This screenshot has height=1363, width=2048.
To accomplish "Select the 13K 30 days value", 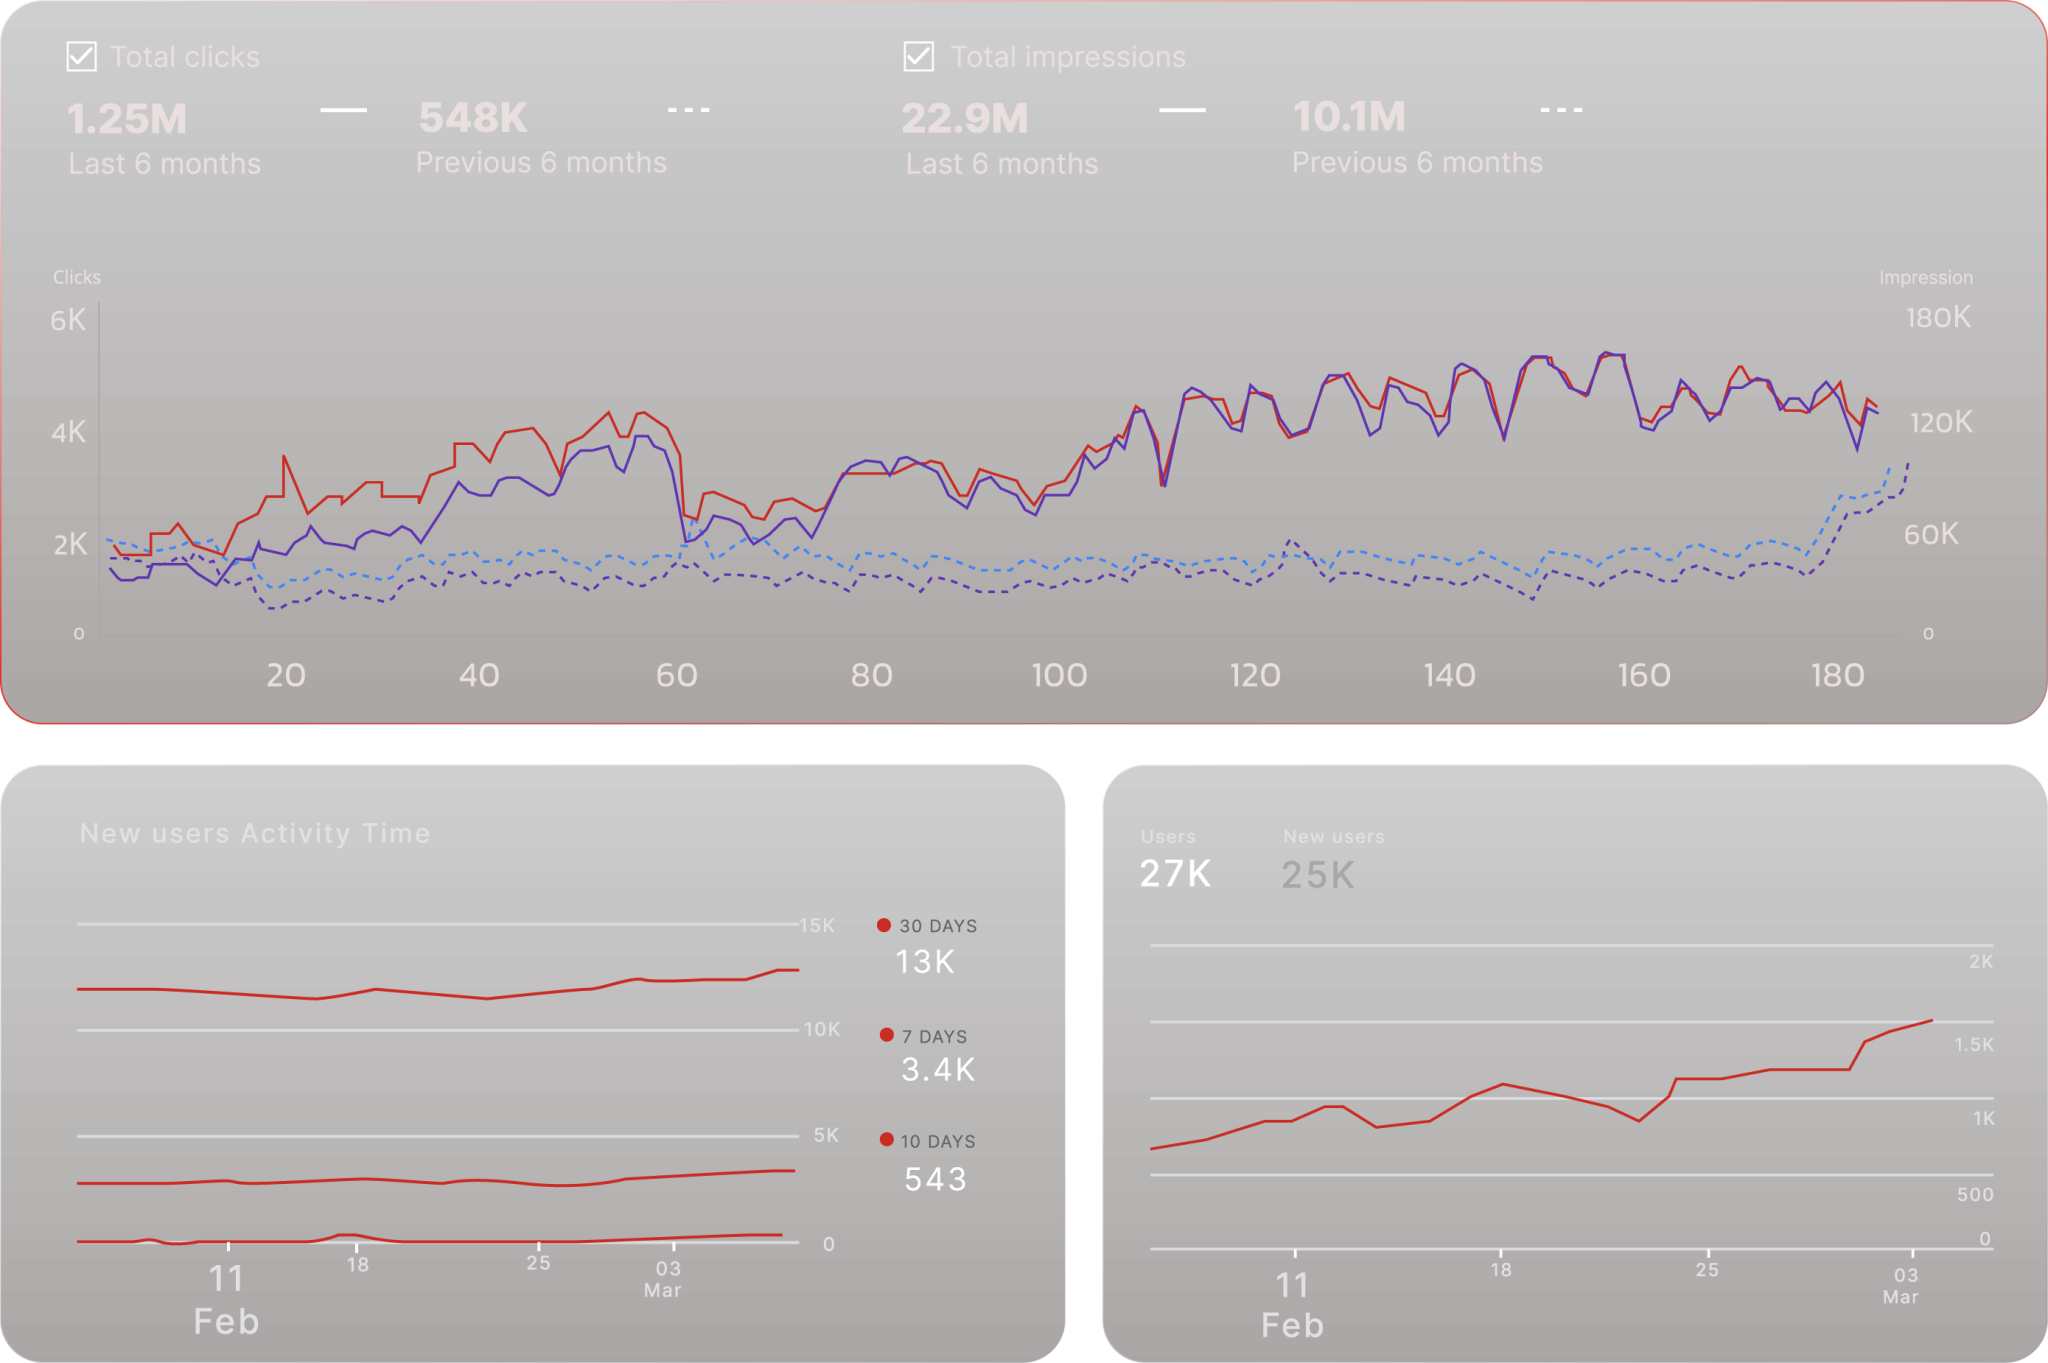I will click(x=925, y=962).
